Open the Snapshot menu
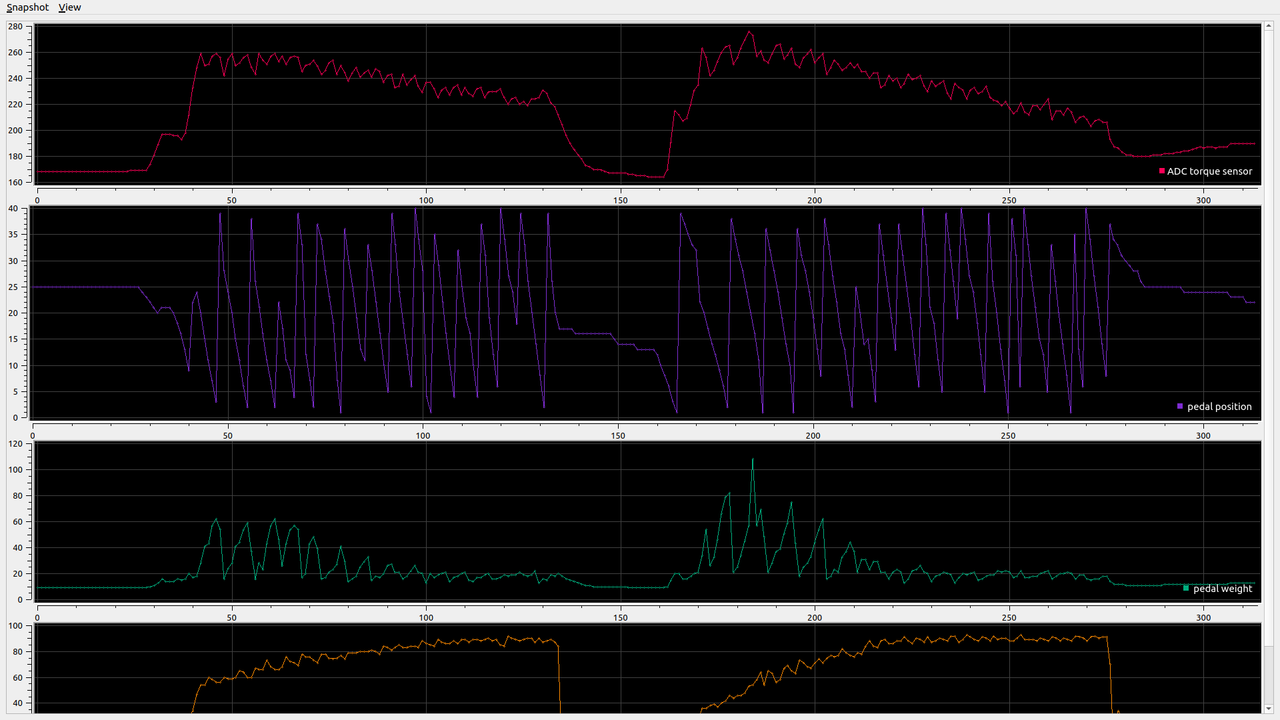This screenshot has height=720, width=1280. click(28, 7)
